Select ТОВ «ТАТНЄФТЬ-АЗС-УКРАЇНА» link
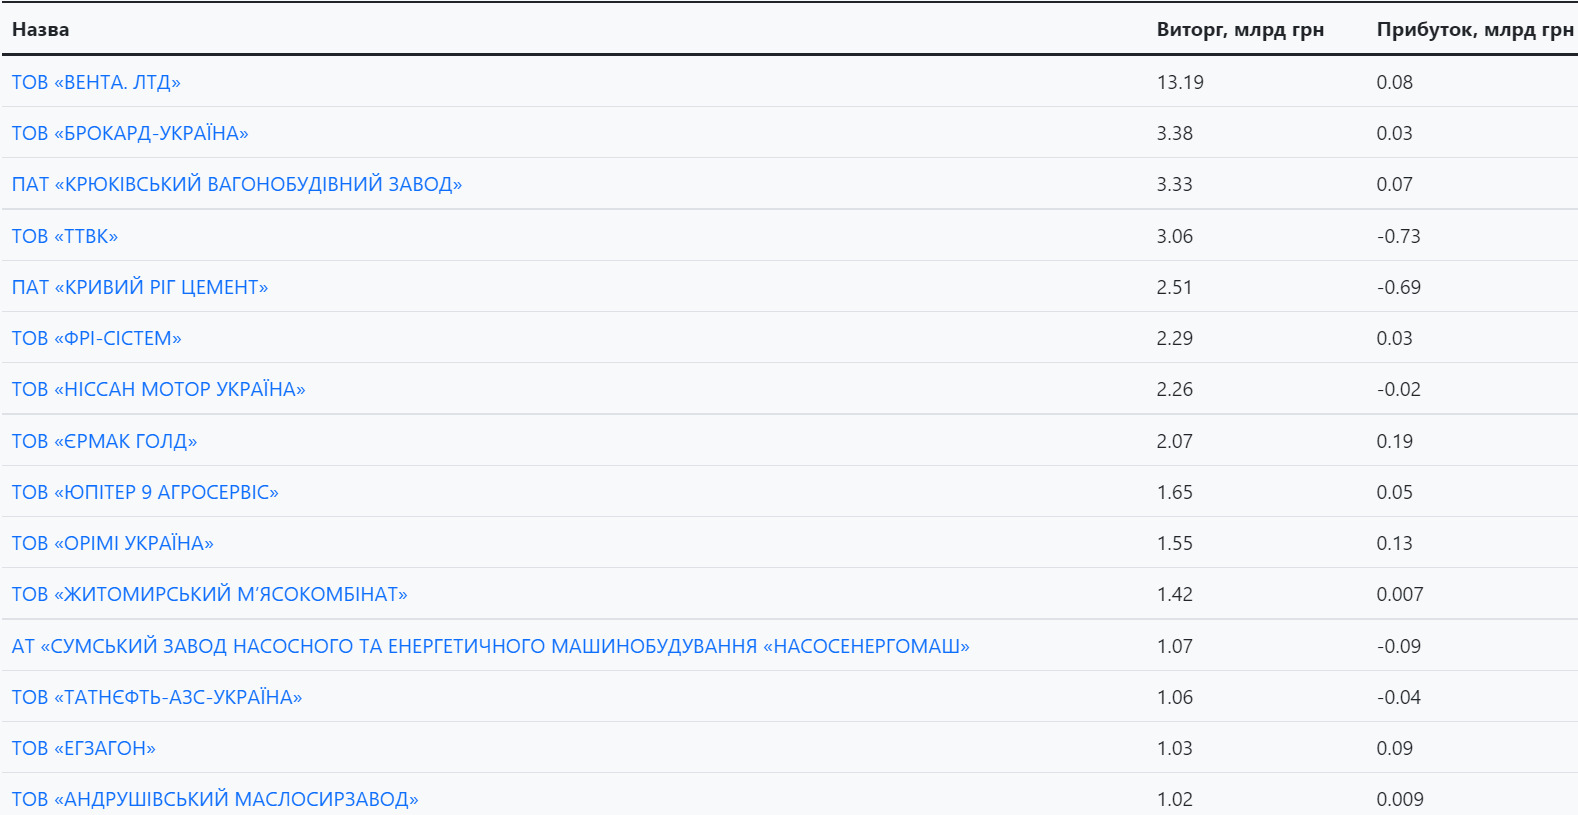The height and width of the screenshot is (815, 1578). pyautogui.click(x=157, y=697)
